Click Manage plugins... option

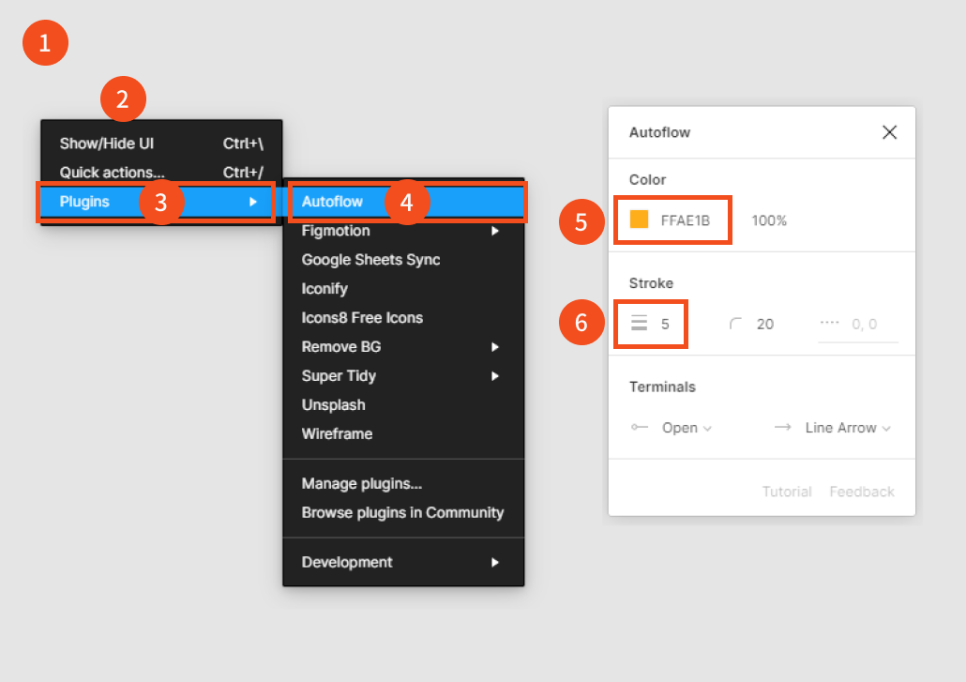click(404, 484)
